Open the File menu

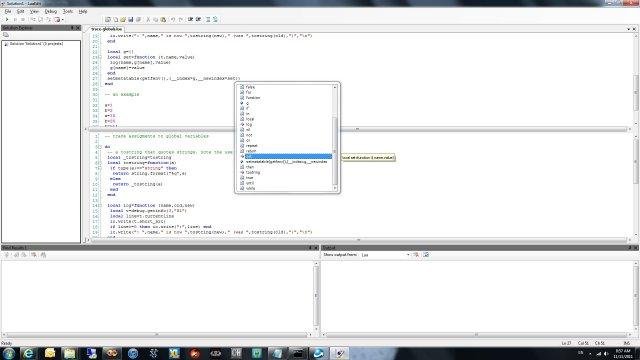(8, 11)
